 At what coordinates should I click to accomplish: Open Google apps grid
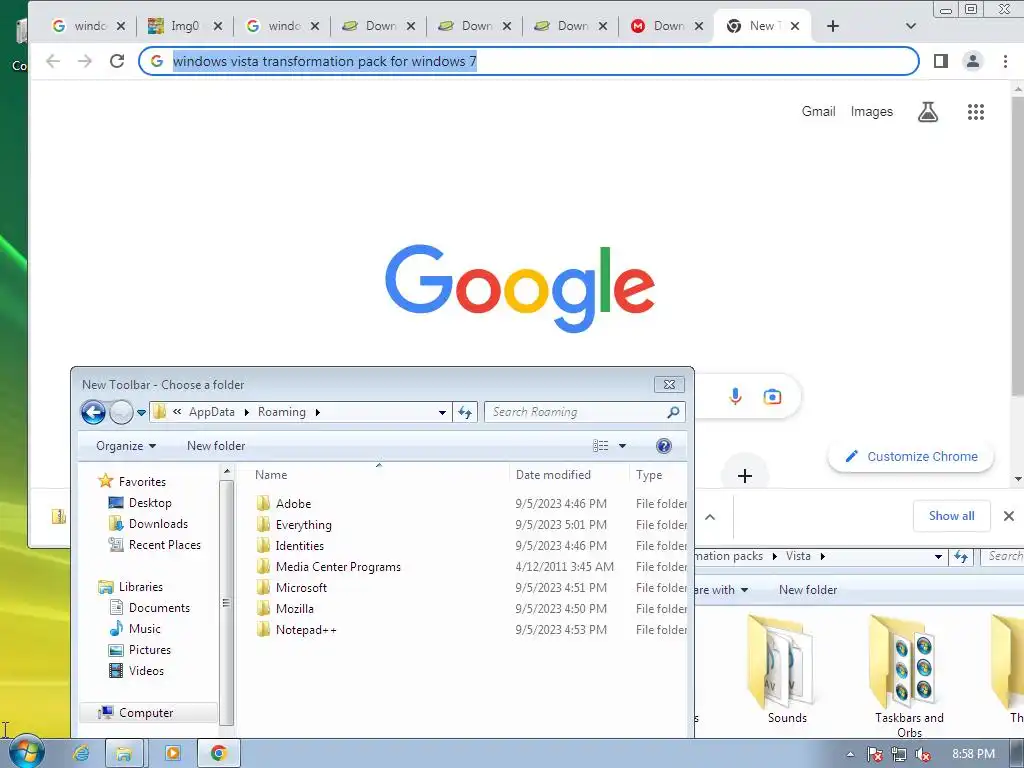[976, 112]
